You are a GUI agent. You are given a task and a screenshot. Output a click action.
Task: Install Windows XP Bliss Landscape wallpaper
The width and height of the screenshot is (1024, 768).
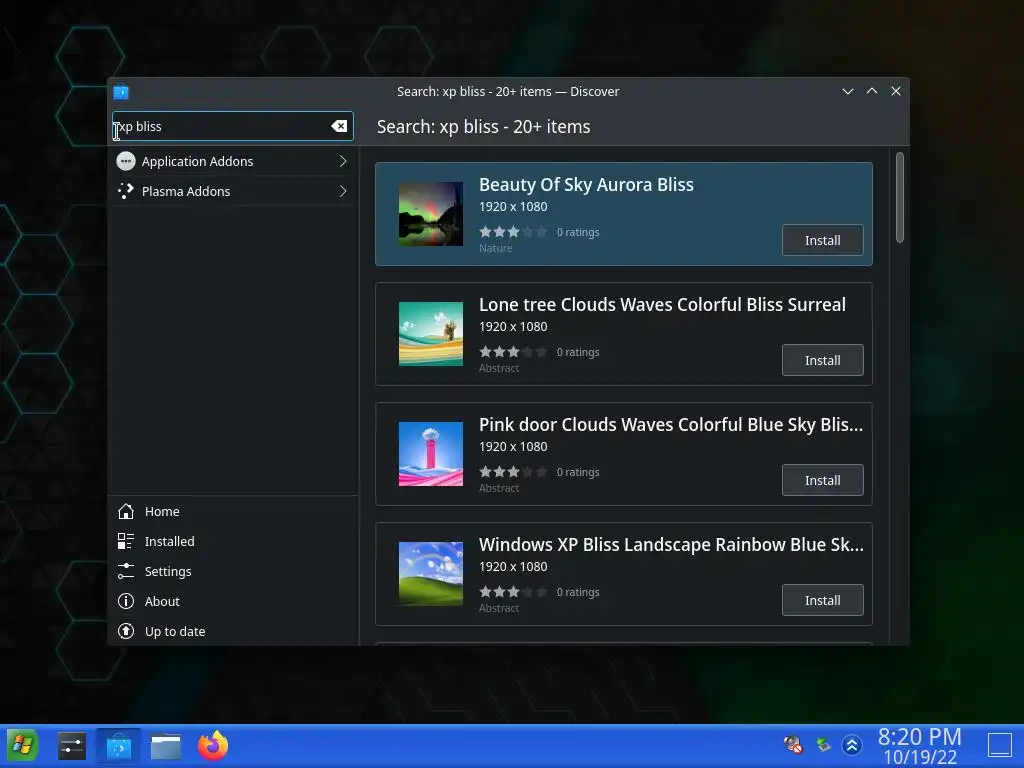[x=822, y=601]
